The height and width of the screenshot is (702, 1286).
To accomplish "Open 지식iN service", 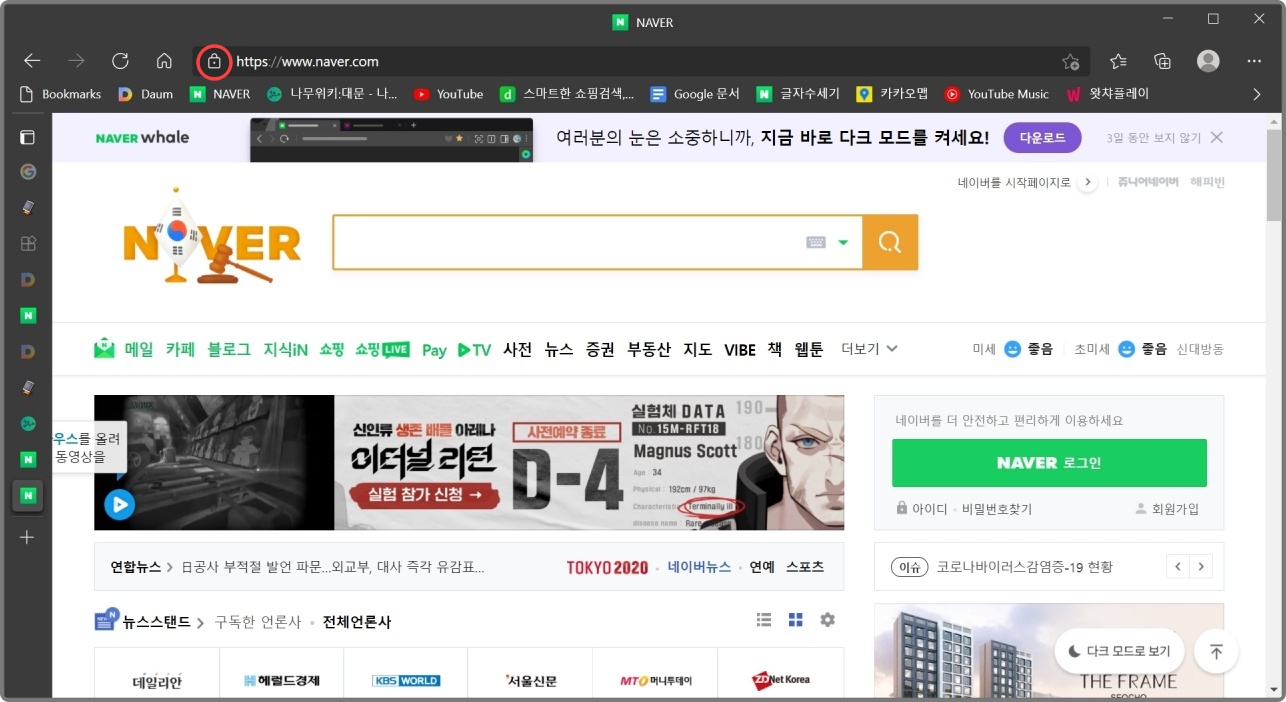I will [285, 349].
